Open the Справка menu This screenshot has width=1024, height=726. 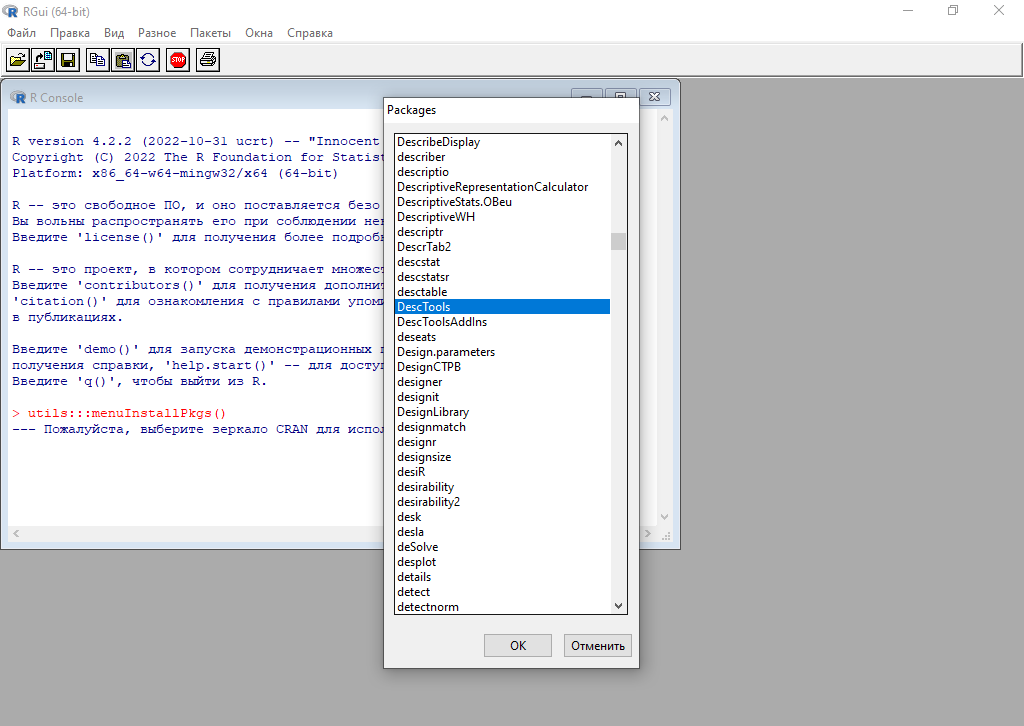[310, 33]
